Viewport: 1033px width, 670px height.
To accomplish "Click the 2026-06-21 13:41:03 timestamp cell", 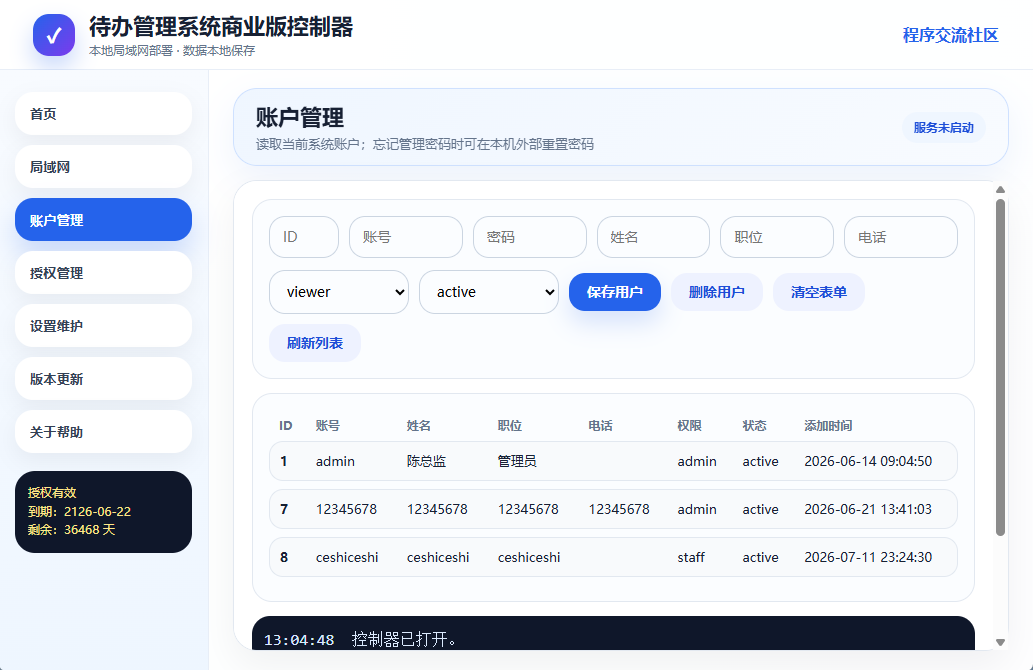I will tap(868, 509).
